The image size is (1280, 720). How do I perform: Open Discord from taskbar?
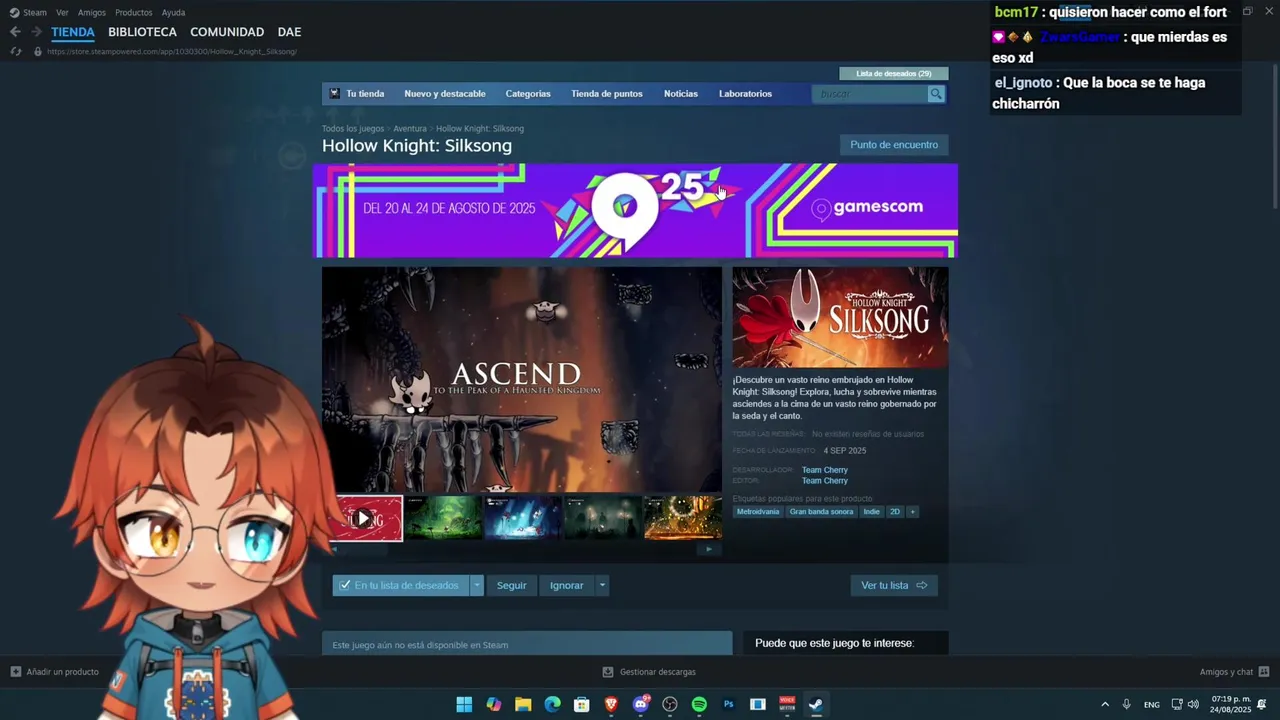641,705
